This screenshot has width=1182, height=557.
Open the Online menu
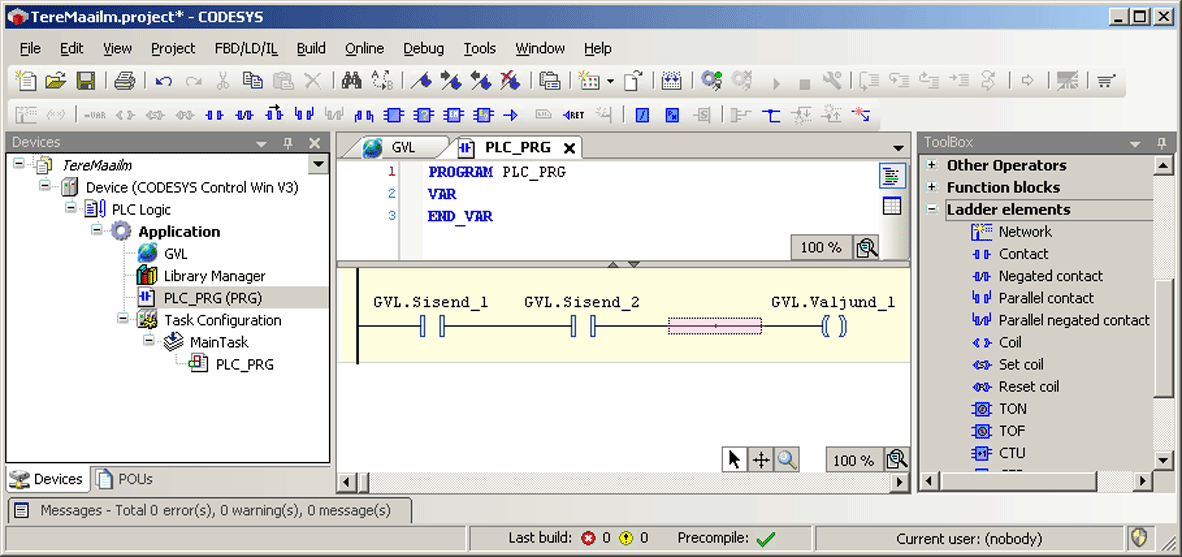tap(365, 48)
